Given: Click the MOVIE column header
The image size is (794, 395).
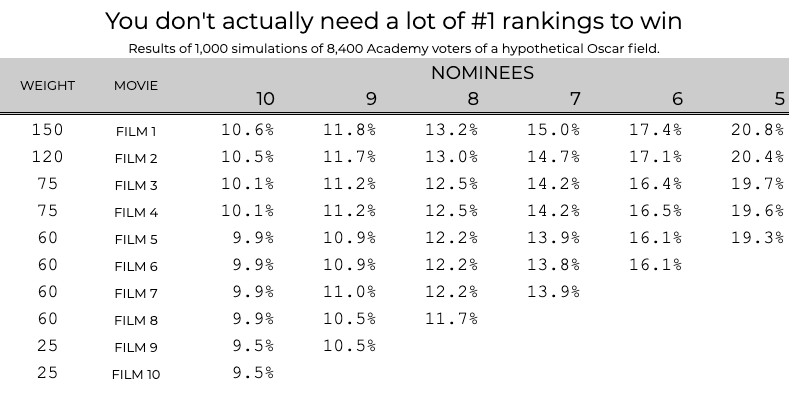Looking at the screenshot, I should pos(136,86).
